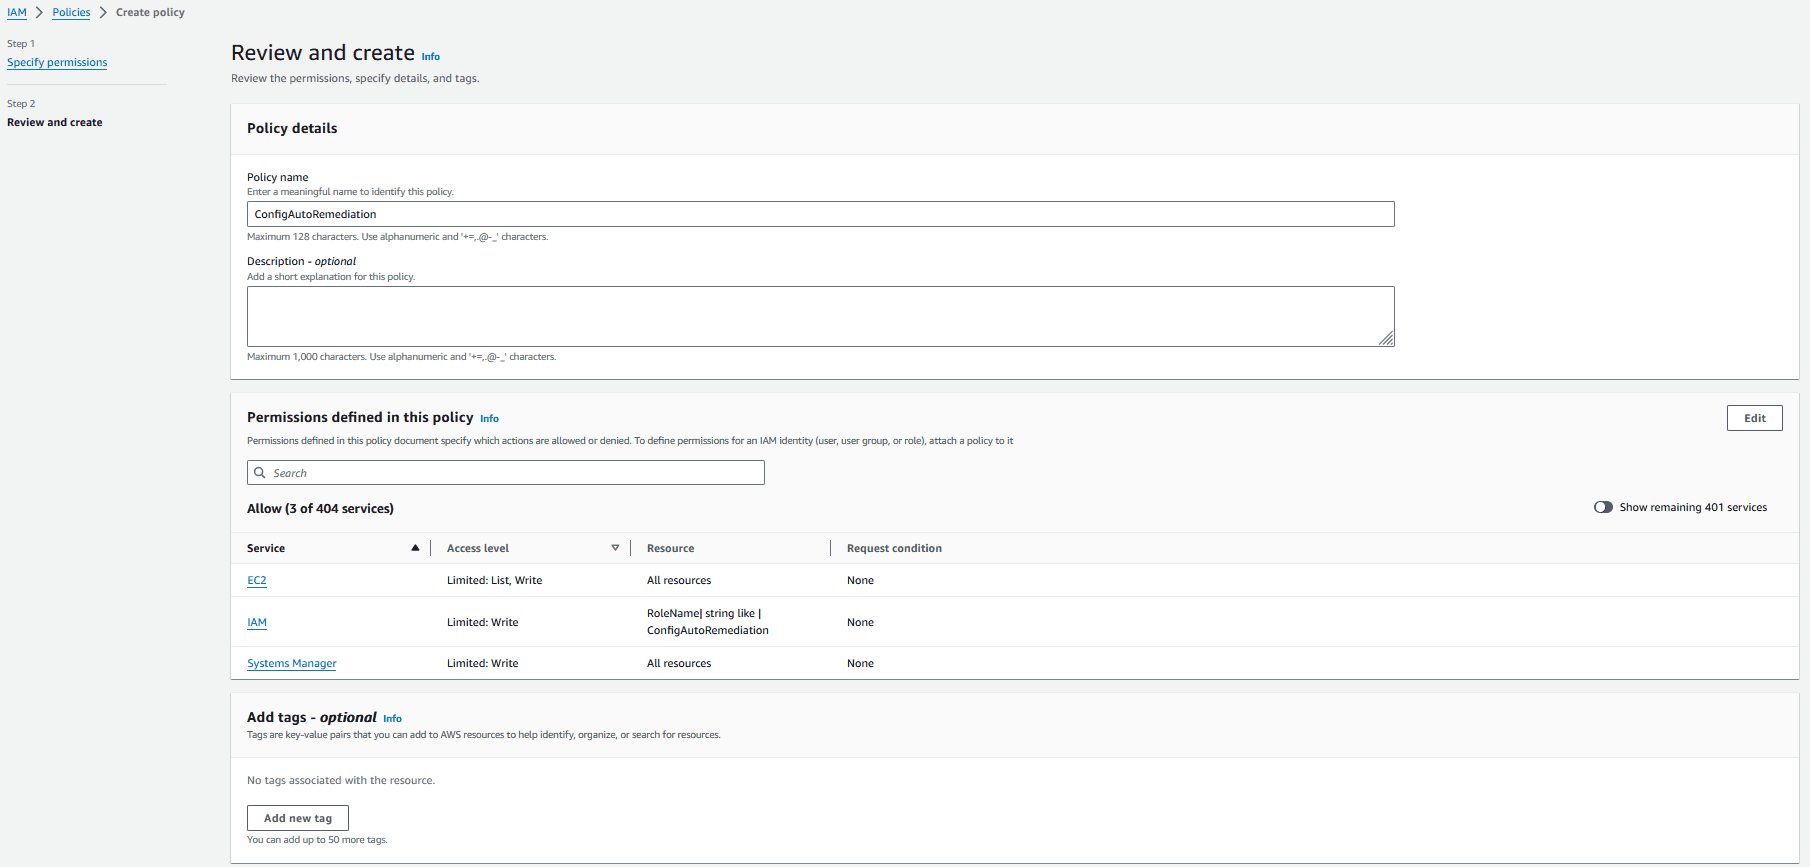Go to Specify permissions step
This screenshot has width=1810, height=867.
click(57, 62)
